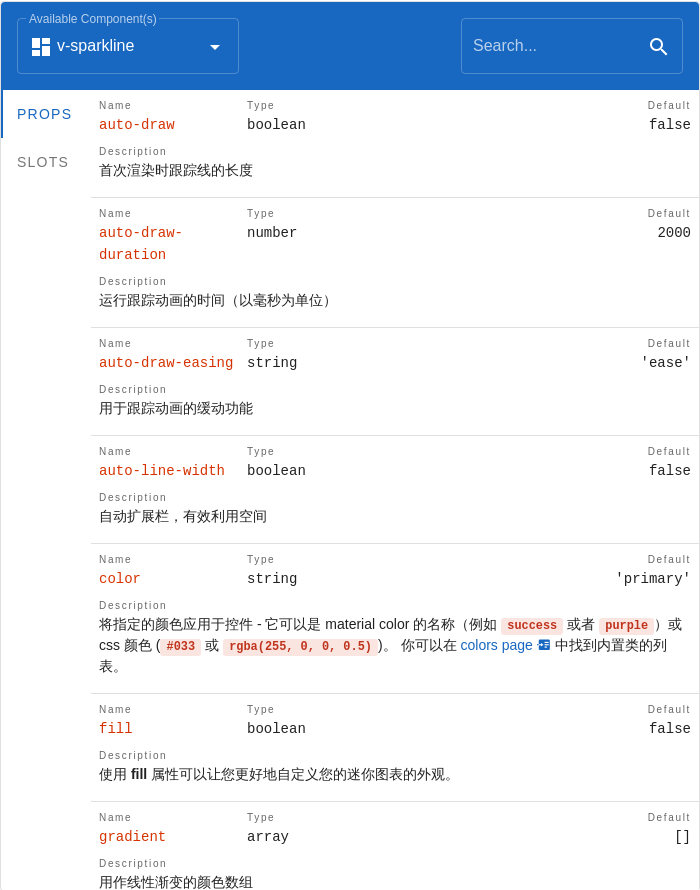
Task: Click the auto-draw-easing prop name
Action: pos(166,362)
